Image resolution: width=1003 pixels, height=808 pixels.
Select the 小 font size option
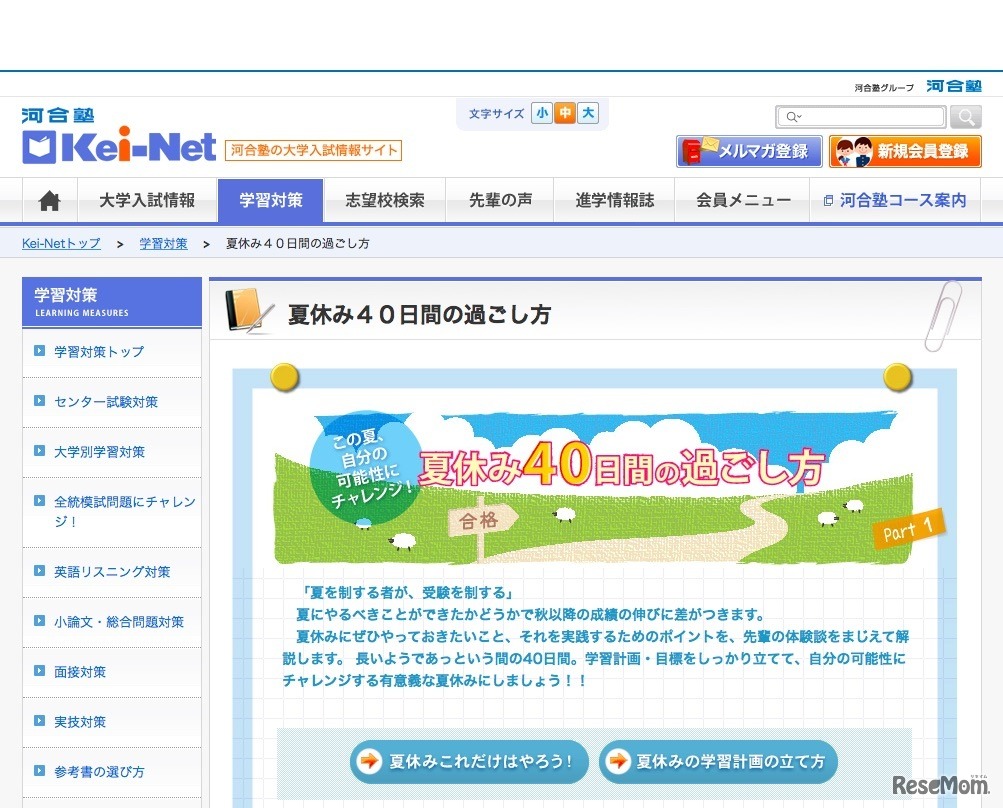click(541, 113)
